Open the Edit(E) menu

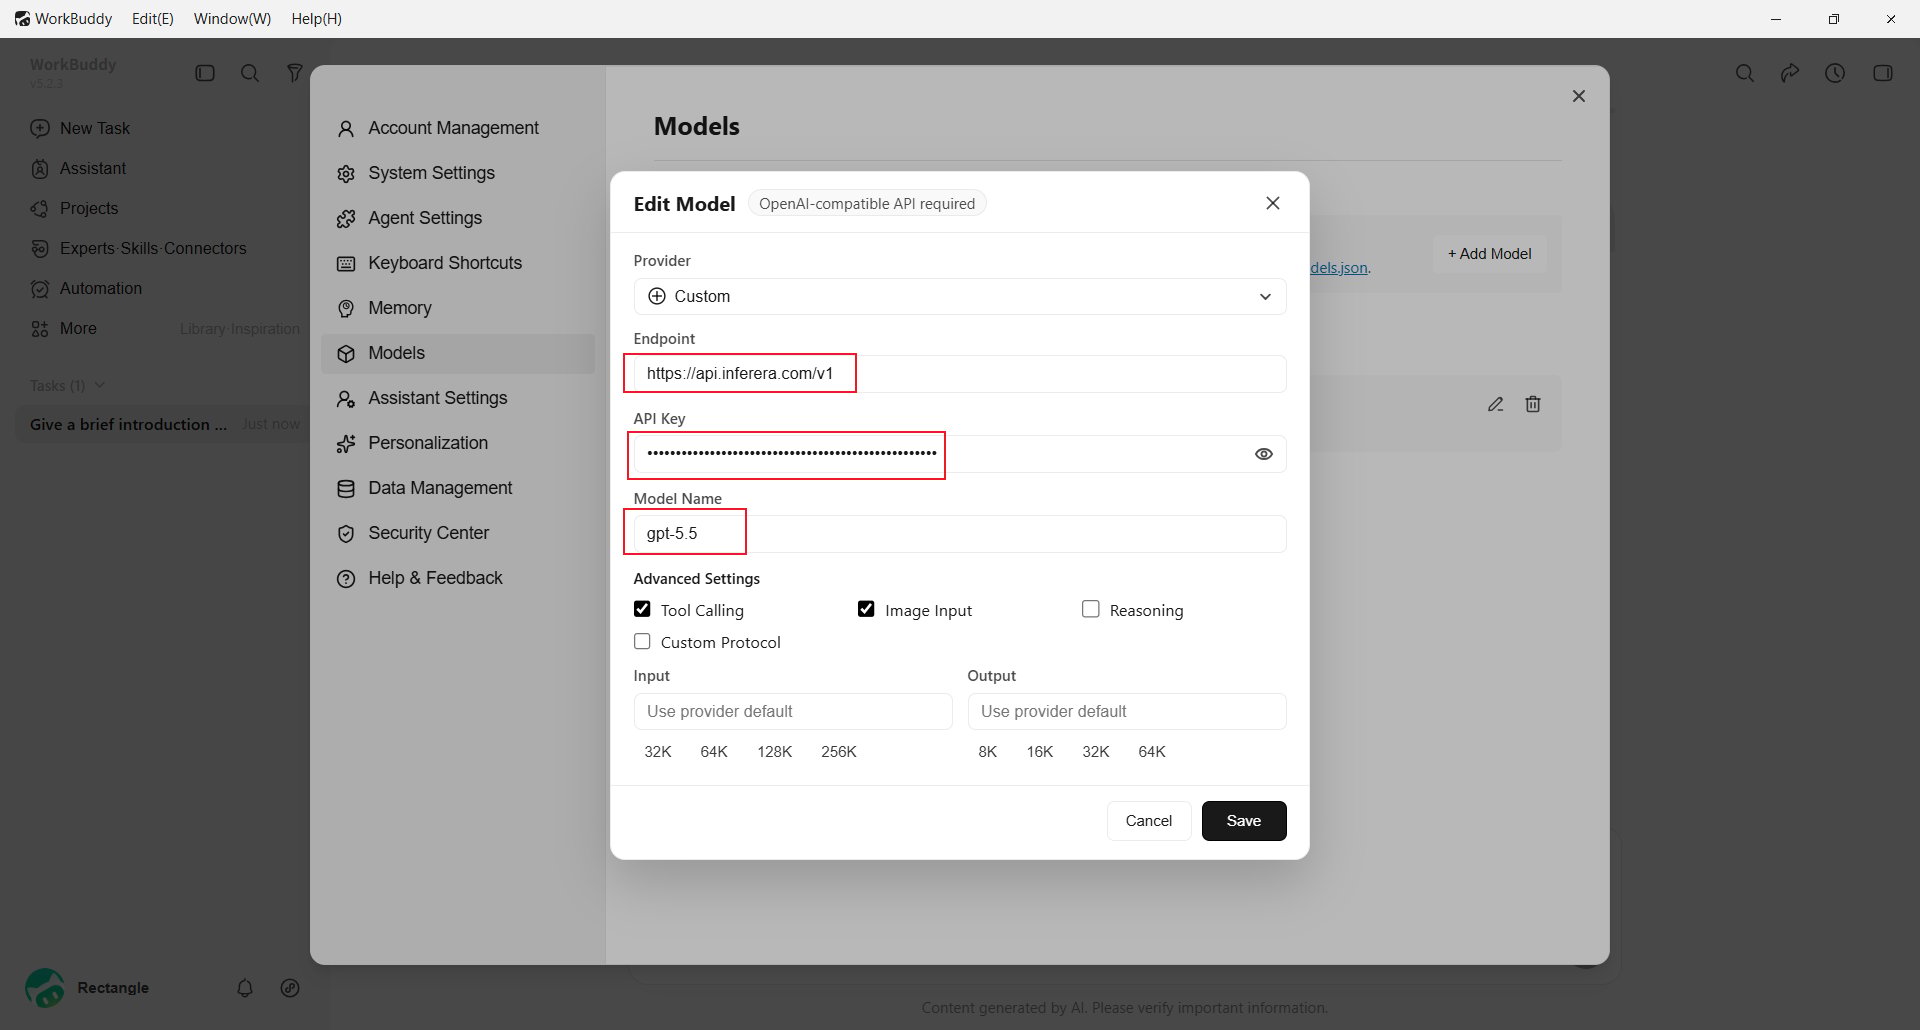[153, 19]
